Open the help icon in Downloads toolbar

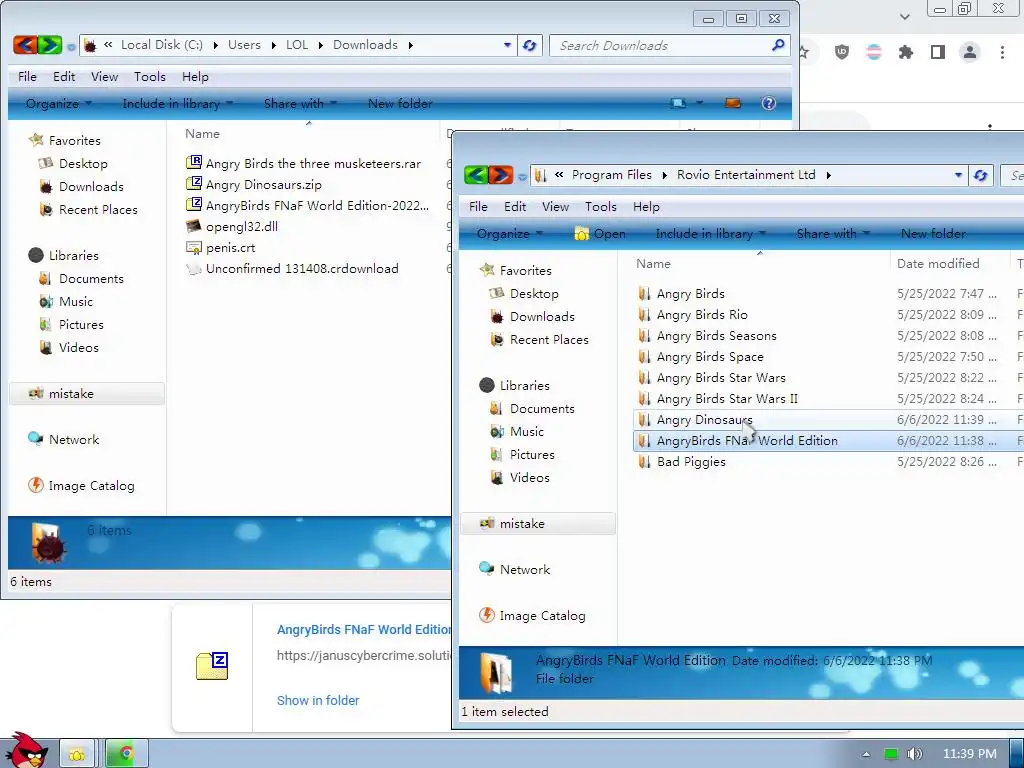(x=769, y=103)
